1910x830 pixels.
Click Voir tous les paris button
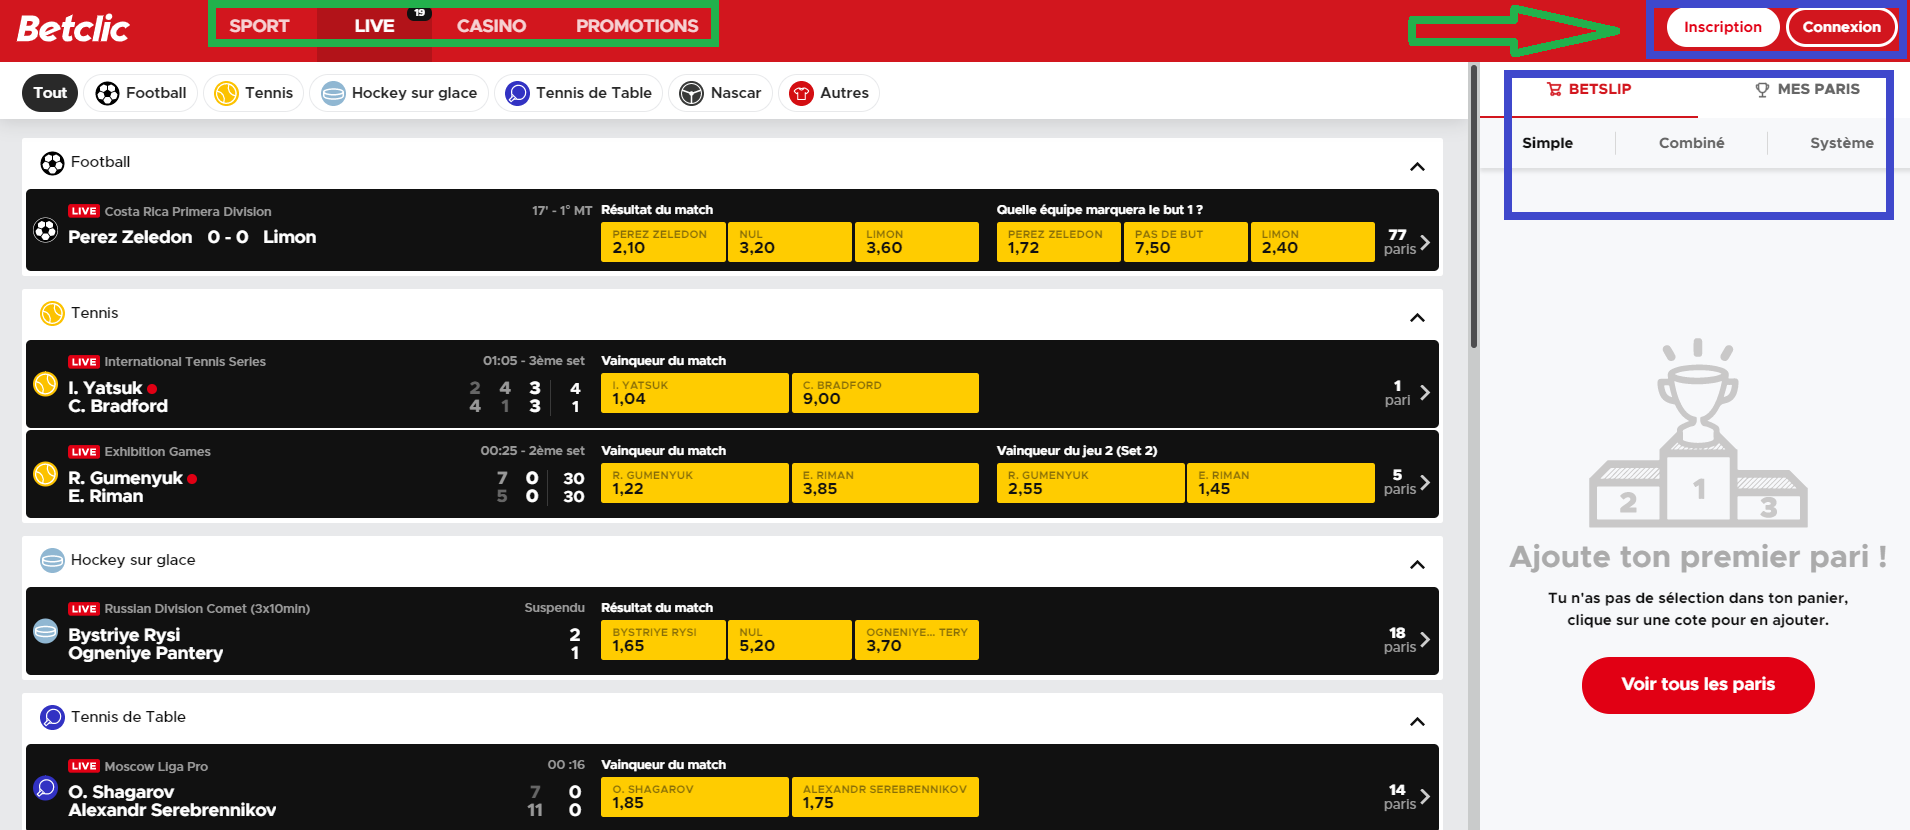coord(1698,685)
